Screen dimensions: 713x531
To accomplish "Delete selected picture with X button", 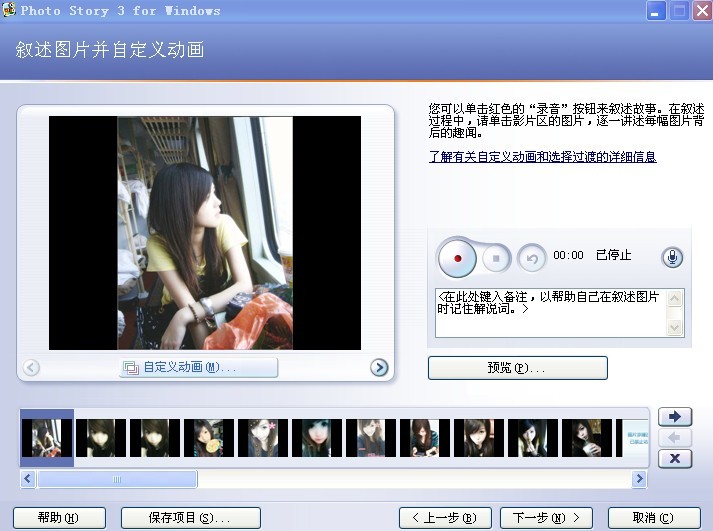I will click(x=675, y=458).
